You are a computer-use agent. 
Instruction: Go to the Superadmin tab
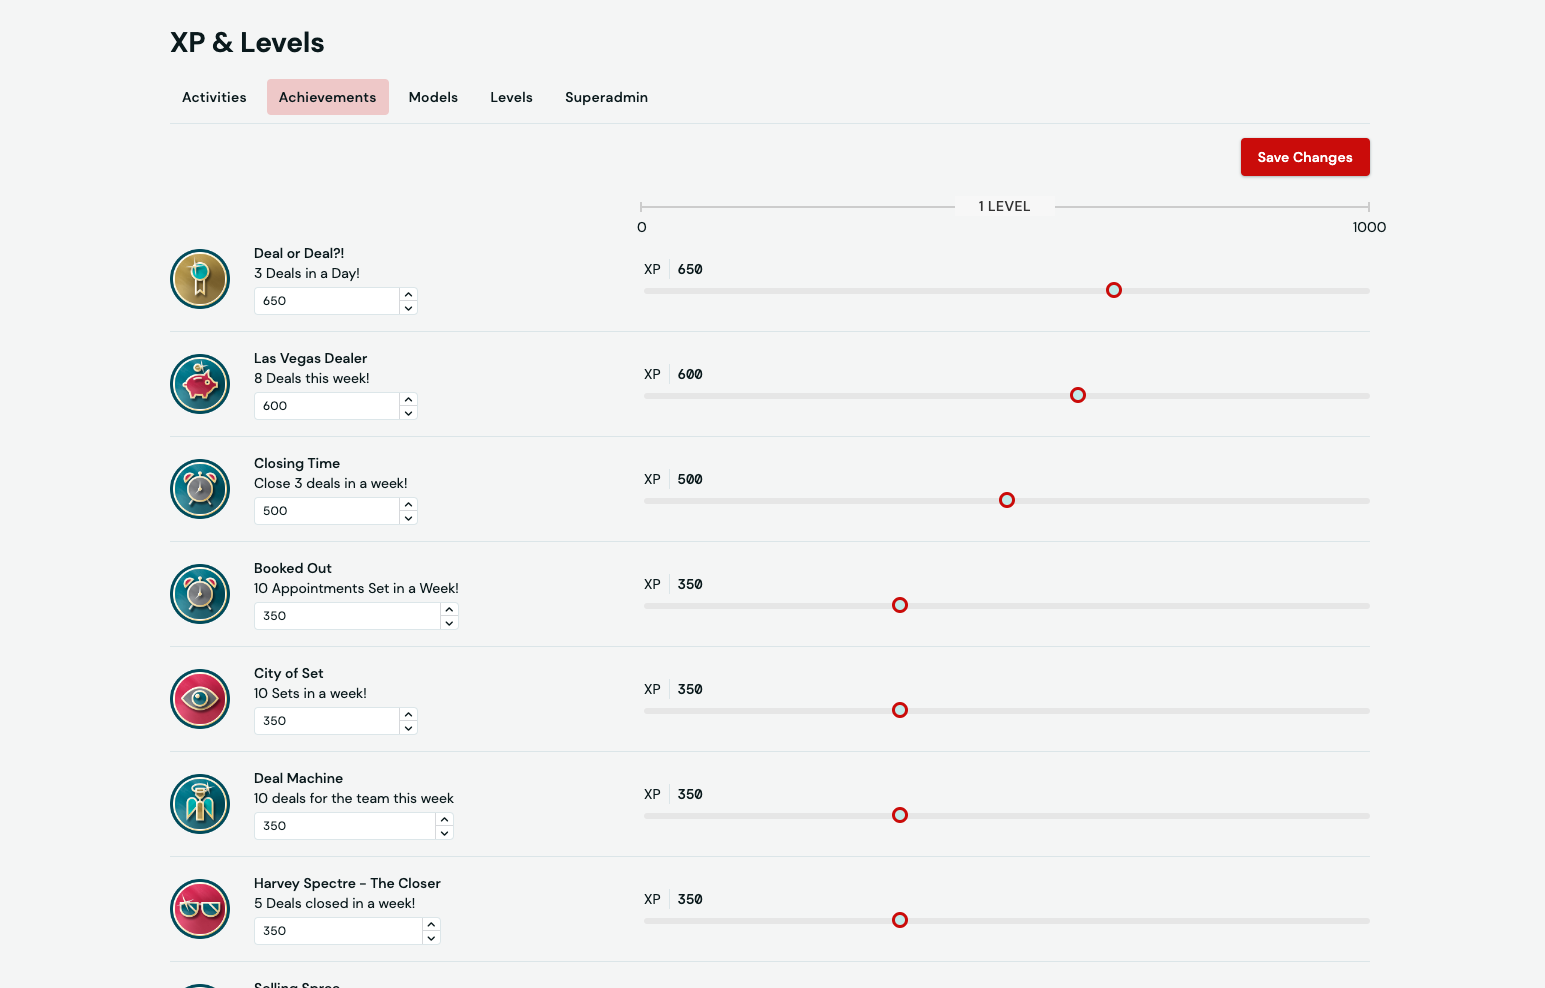pos(606,97)
